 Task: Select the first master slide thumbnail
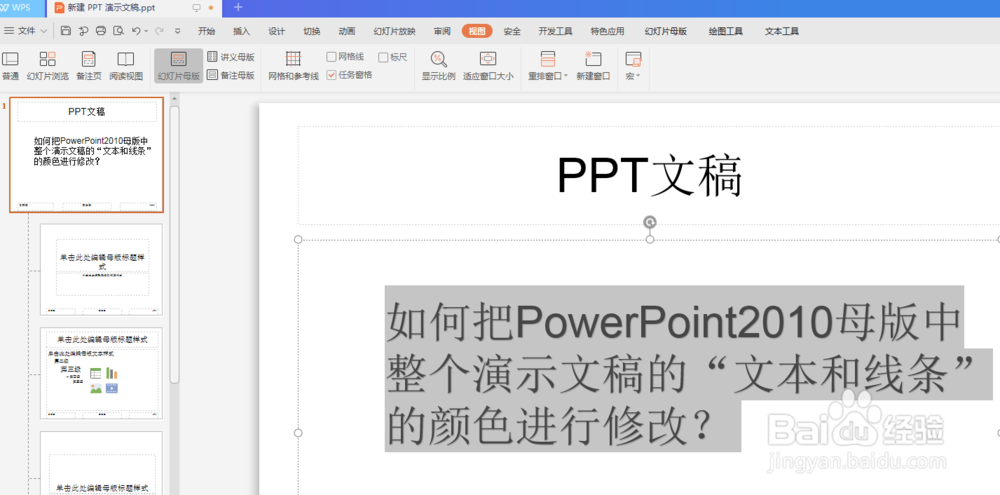tap(86, 155)
